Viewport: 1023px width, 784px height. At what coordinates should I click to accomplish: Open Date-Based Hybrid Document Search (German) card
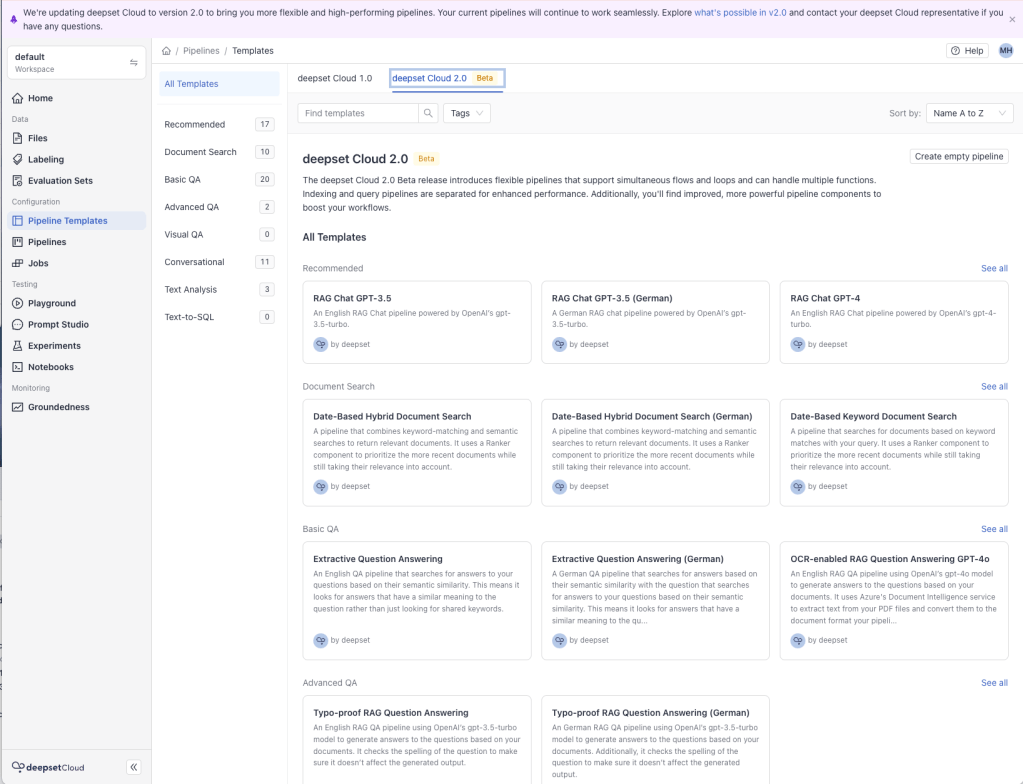pyautogui.click(x=655, y=453)
